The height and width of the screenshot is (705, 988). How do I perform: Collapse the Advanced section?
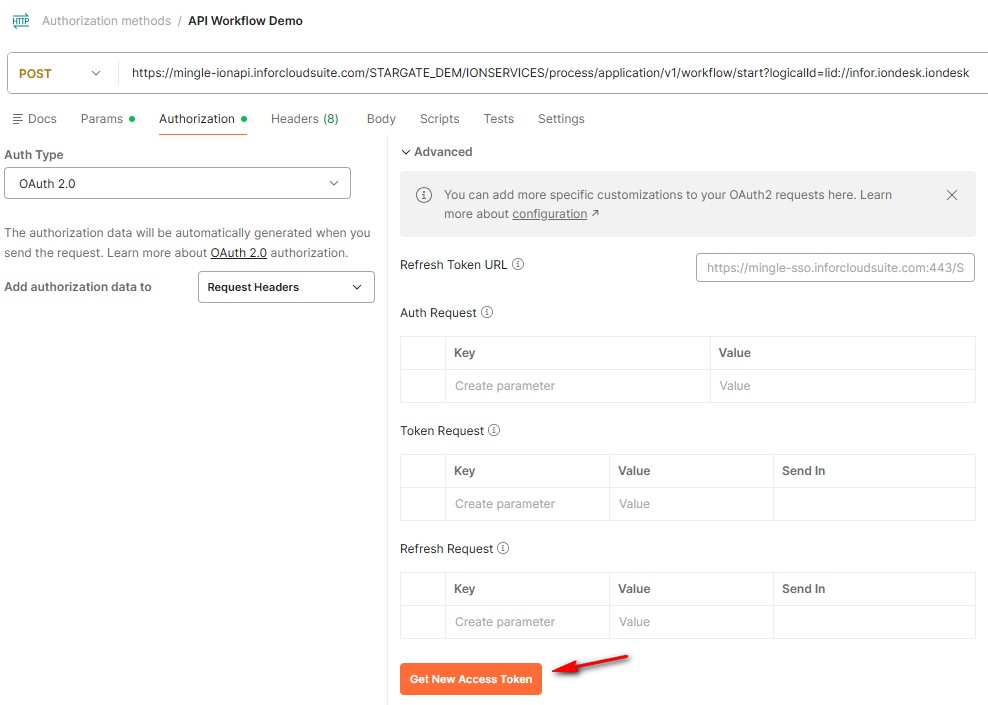(436, 152)
